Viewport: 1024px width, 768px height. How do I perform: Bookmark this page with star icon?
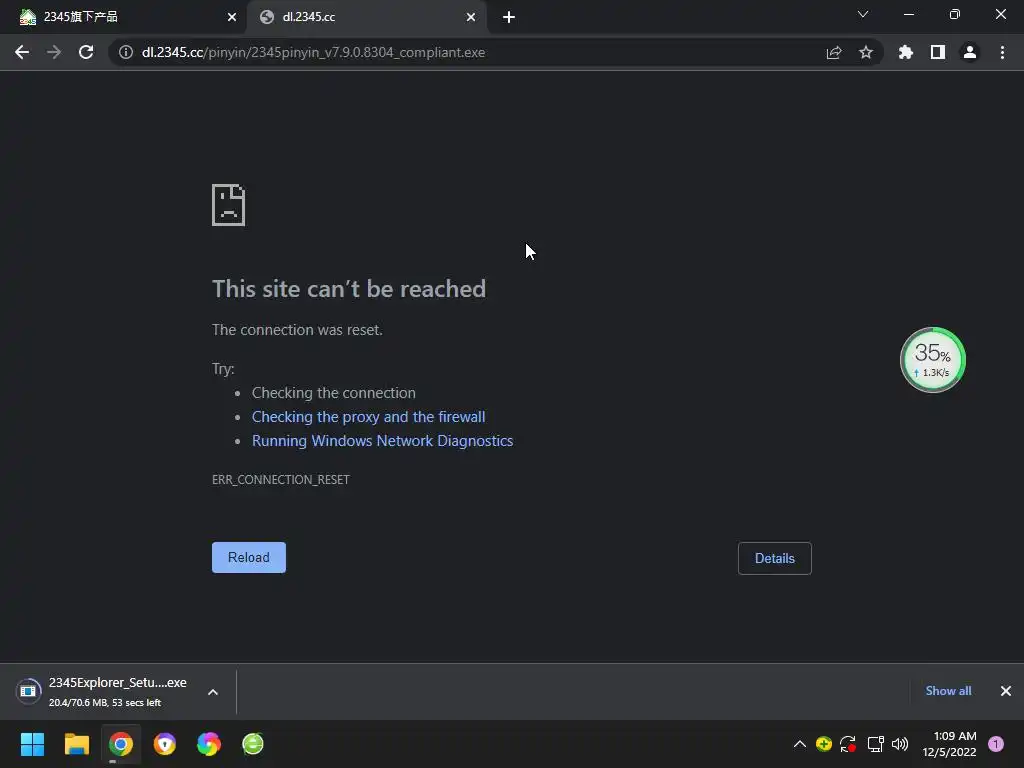click(x=866, y=52)
